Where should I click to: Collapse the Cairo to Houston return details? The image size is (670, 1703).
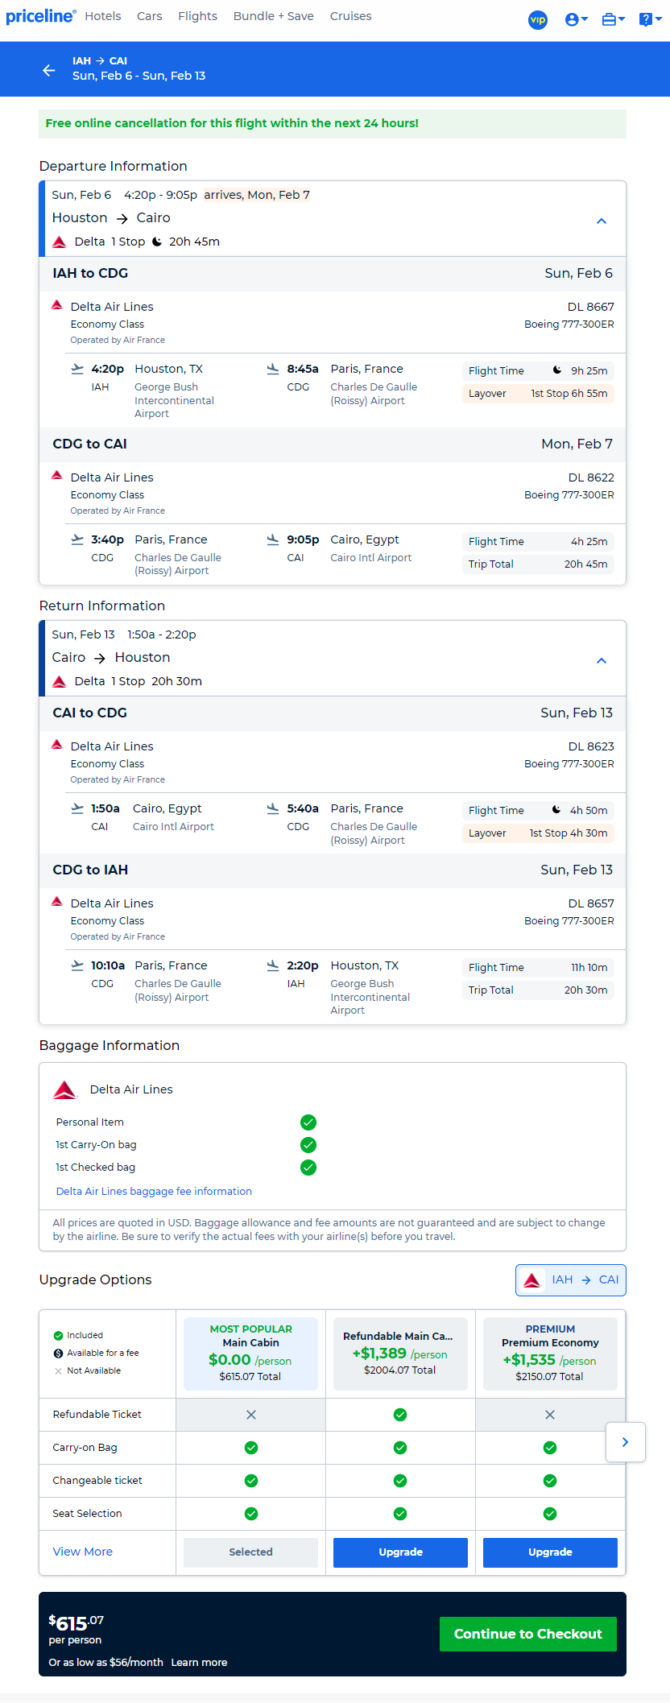point(601,661)
